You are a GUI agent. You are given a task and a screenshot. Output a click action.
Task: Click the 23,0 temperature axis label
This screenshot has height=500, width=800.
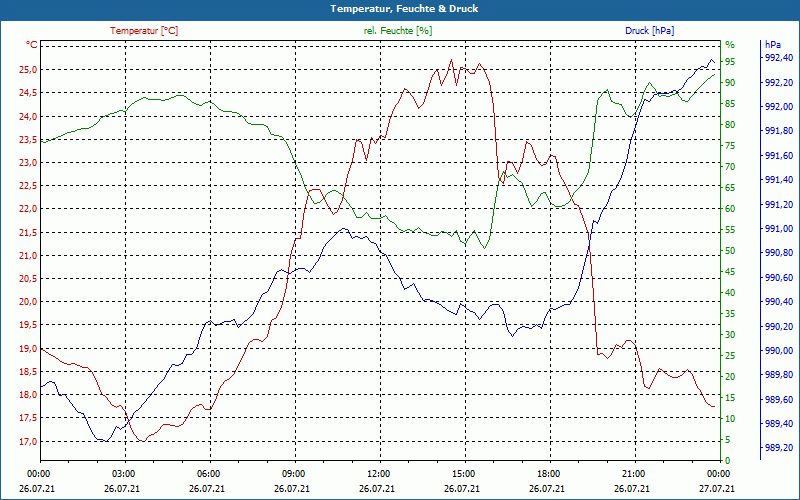[28, 163]
